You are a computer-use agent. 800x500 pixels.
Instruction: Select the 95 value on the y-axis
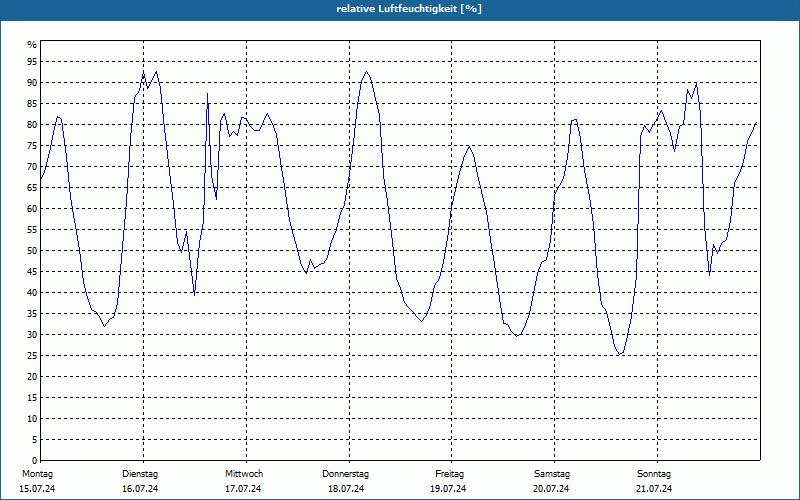point(32,62)
